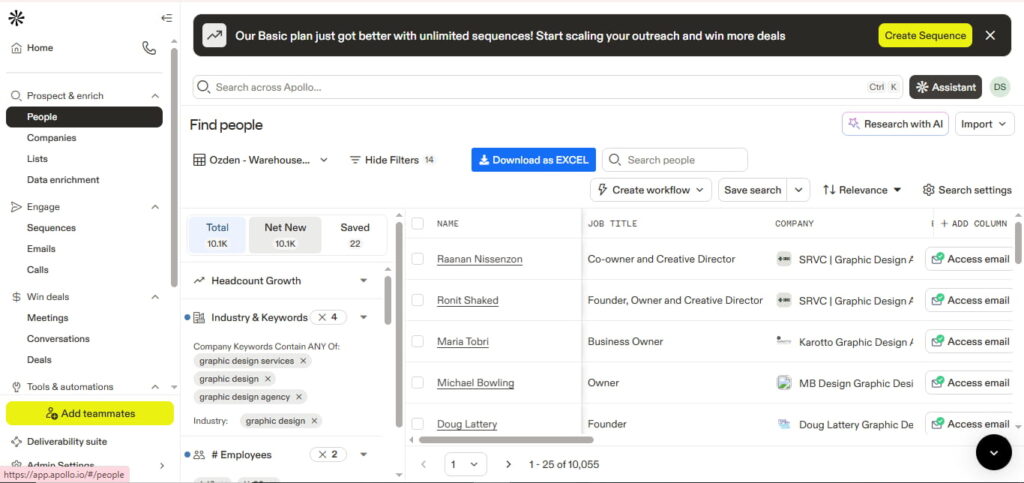Open Sequences in the sidebar

(51, 228)
